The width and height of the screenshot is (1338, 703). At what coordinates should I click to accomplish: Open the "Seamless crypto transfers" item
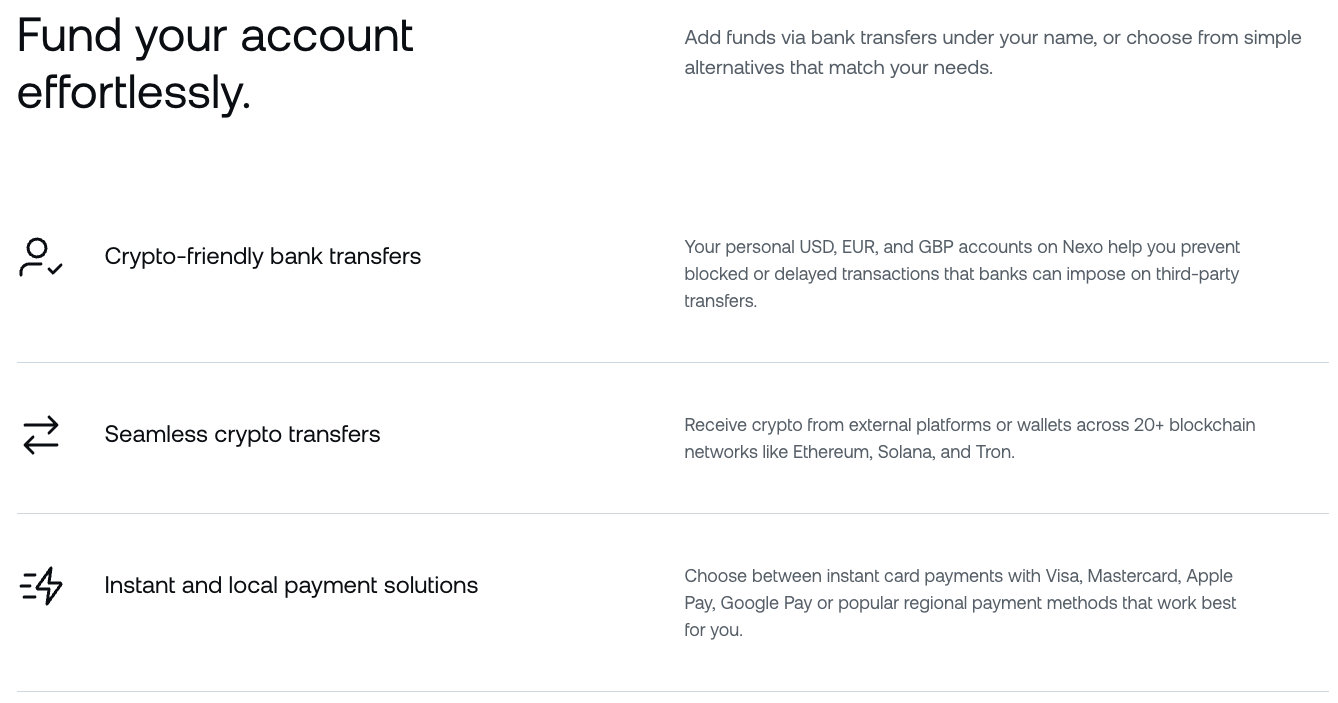242,434
